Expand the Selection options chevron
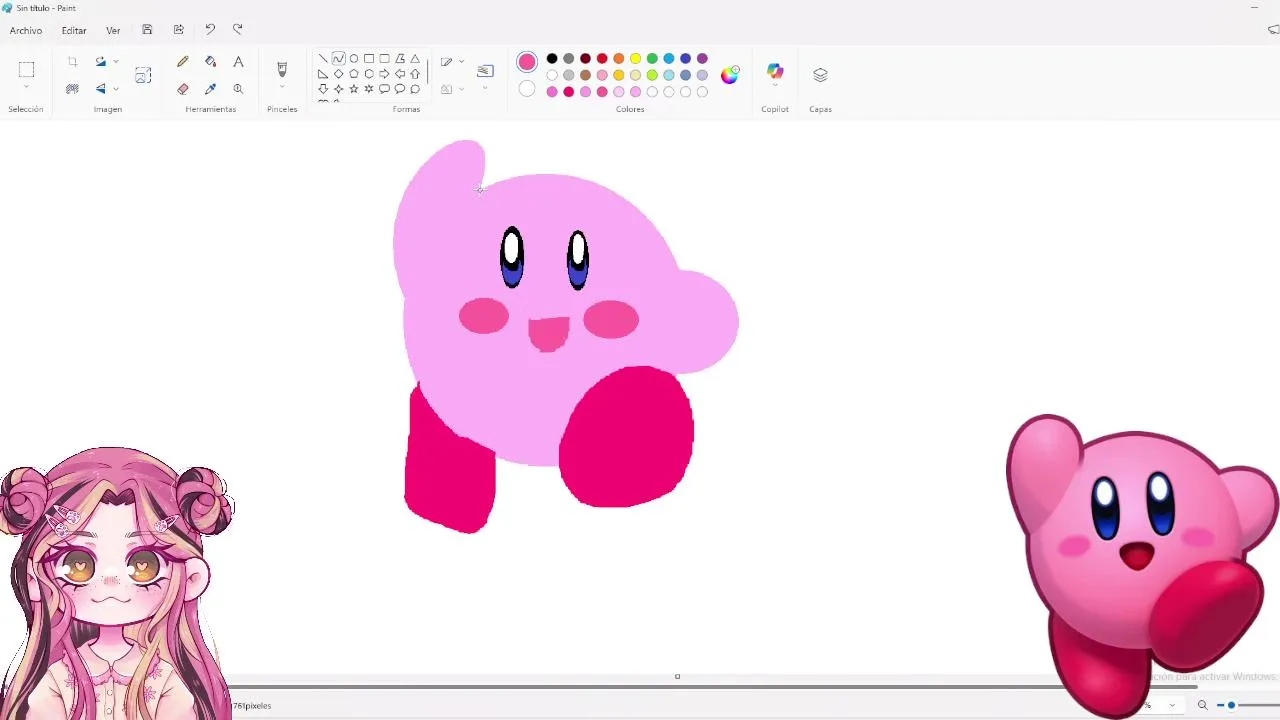This screenshot has width=1280, height=720. click(27, 87)
